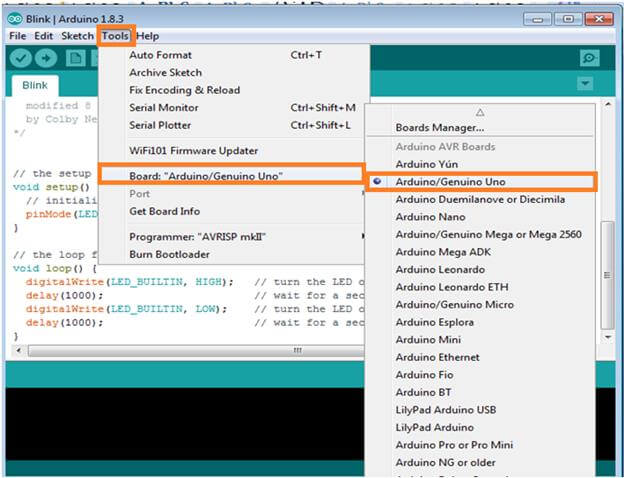Select Arduino Esplora board
624x478 pixels.
[x=481, y=322]
